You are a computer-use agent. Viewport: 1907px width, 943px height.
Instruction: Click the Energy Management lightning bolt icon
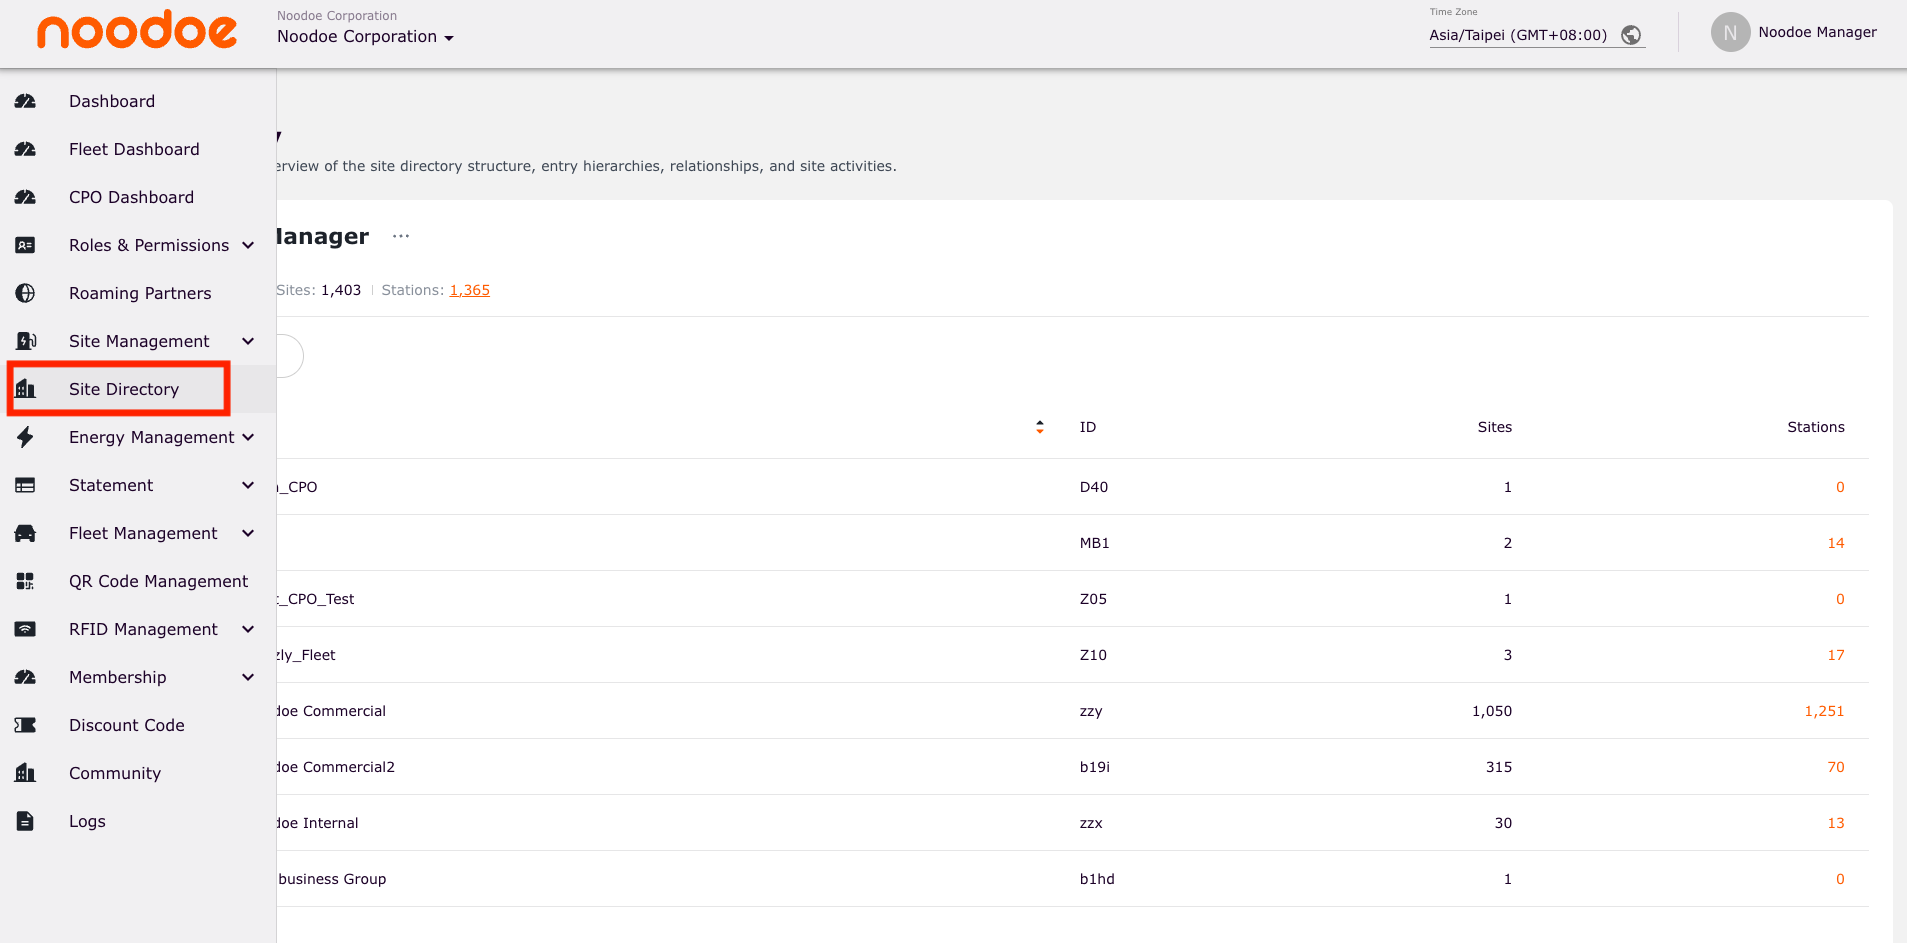25,437
